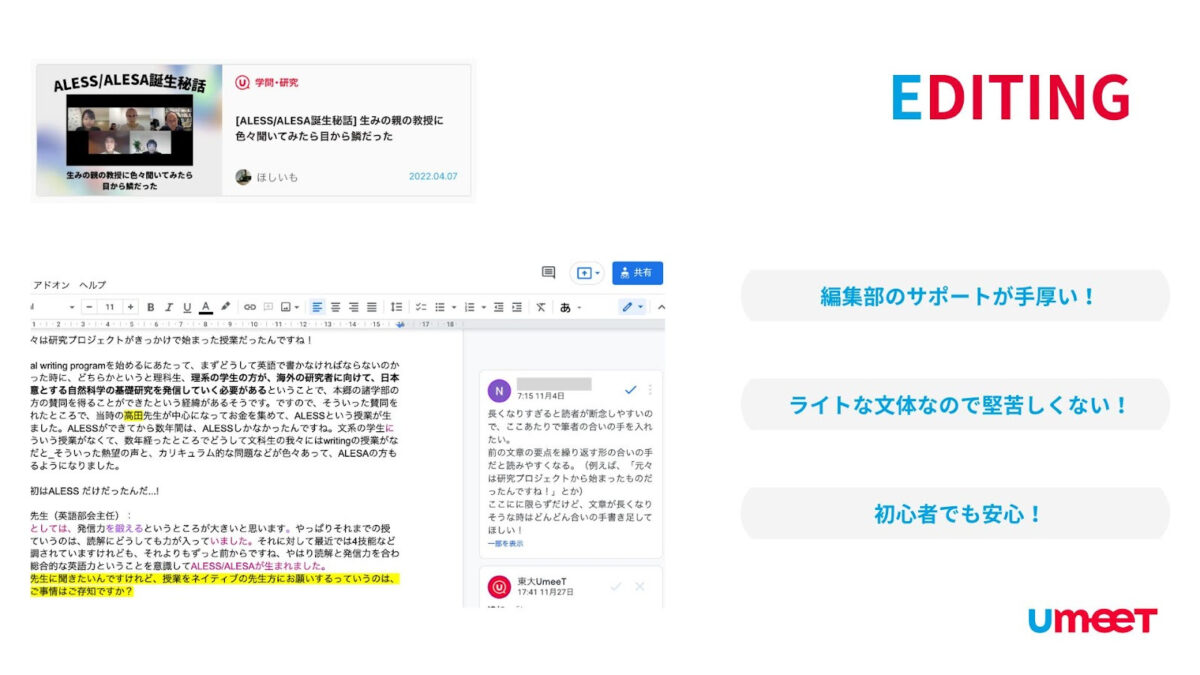Image resolution: width=1200 pixels, height=675 pixels.
Task: Click the blue 共有 share button
Action: 637,273
